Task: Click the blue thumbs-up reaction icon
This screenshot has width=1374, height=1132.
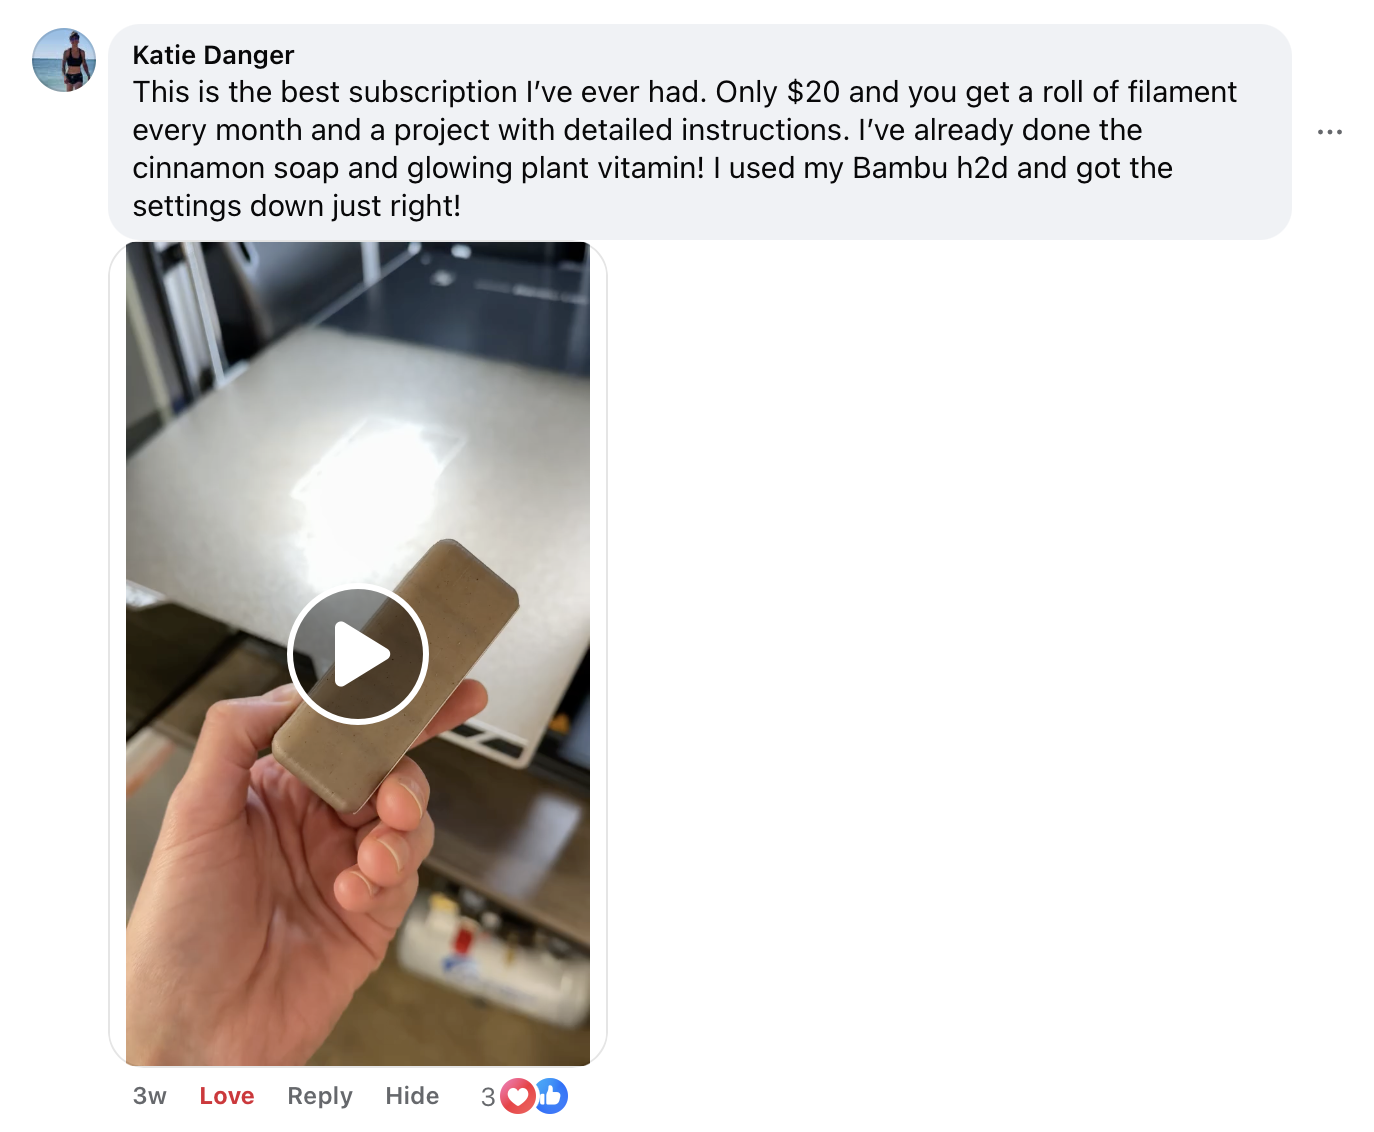Action: (551, 1097)
